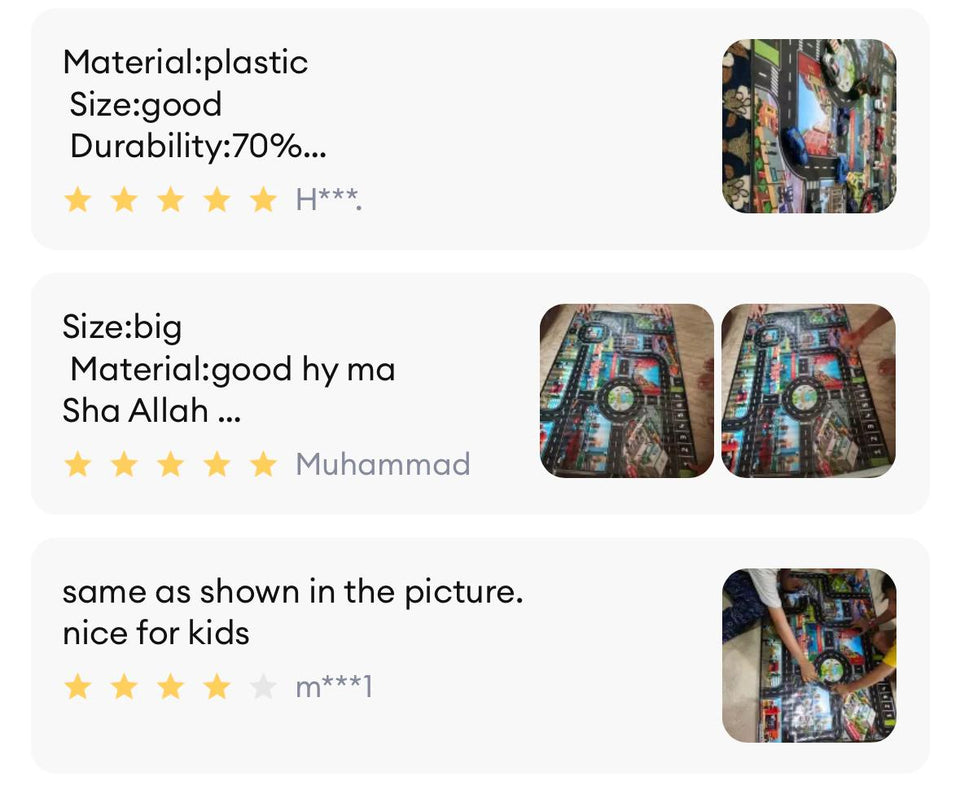
Task: Click fourth gold star of m***1's review
Action: point(216,687)
